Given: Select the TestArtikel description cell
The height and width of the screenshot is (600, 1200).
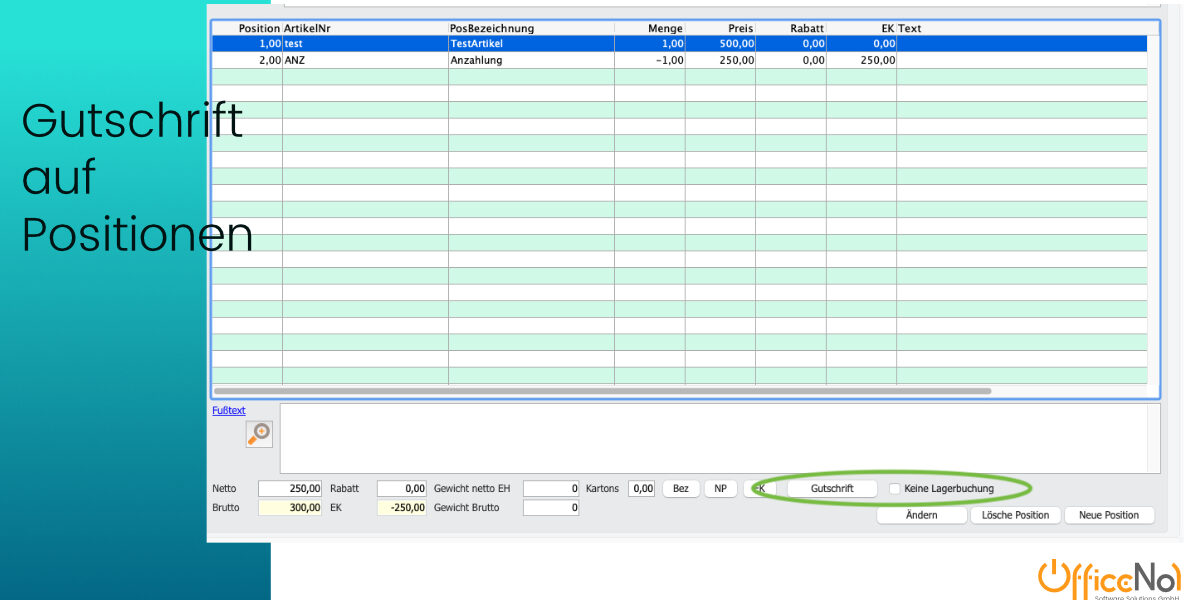Looking at the screenshot, I should tap(531, 44).
